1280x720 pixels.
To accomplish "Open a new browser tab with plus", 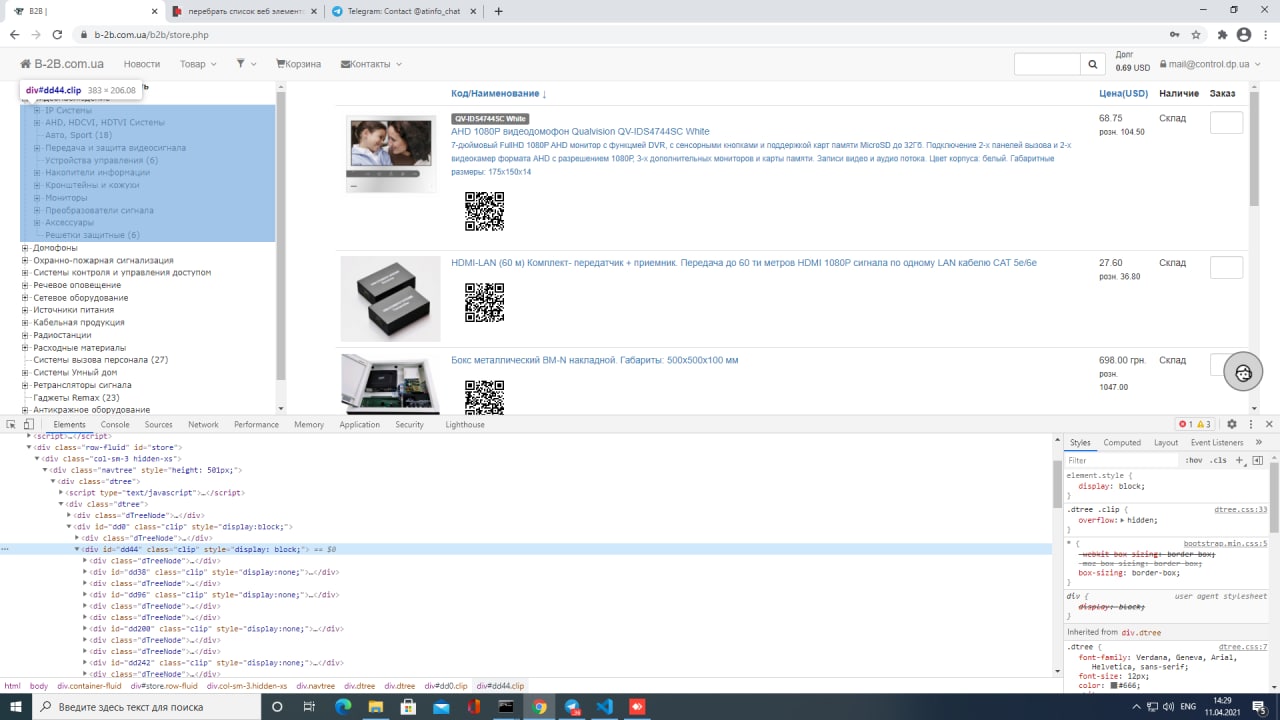I will 499,11.
